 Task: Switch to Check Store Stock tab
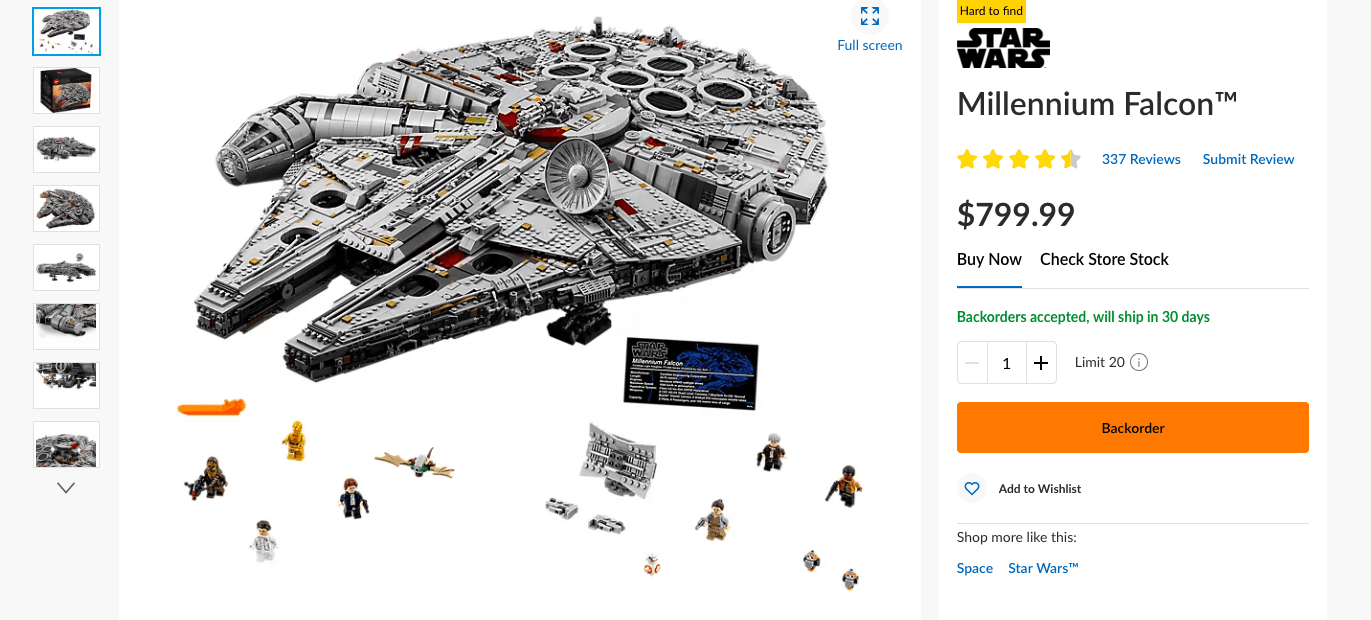[x=1104, y=259]
